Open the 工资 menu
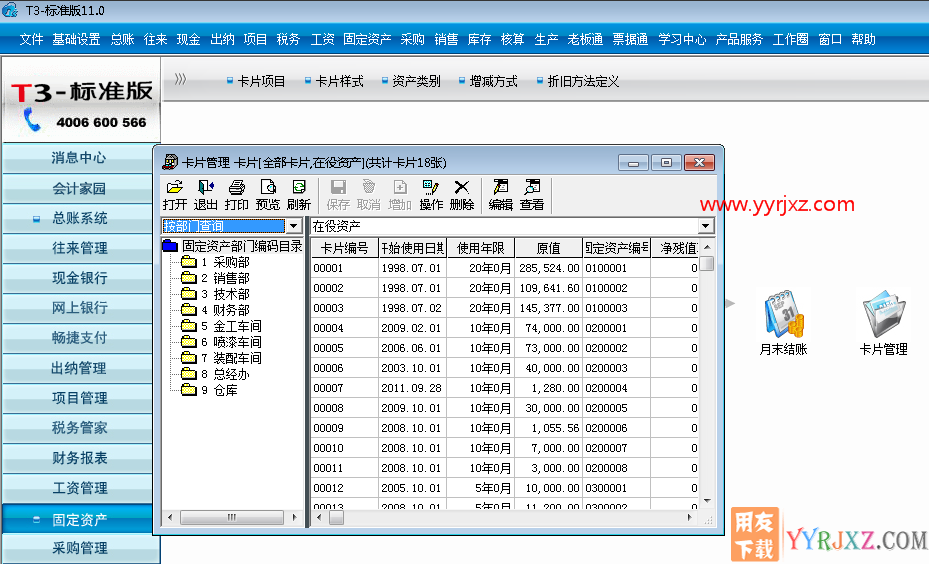 click(323, 40)
